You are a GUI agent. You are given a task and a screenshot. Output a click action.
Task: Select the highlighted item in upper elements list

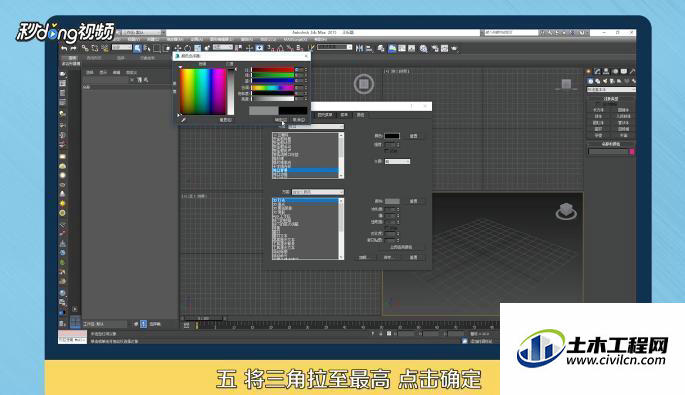pos(305,170)
